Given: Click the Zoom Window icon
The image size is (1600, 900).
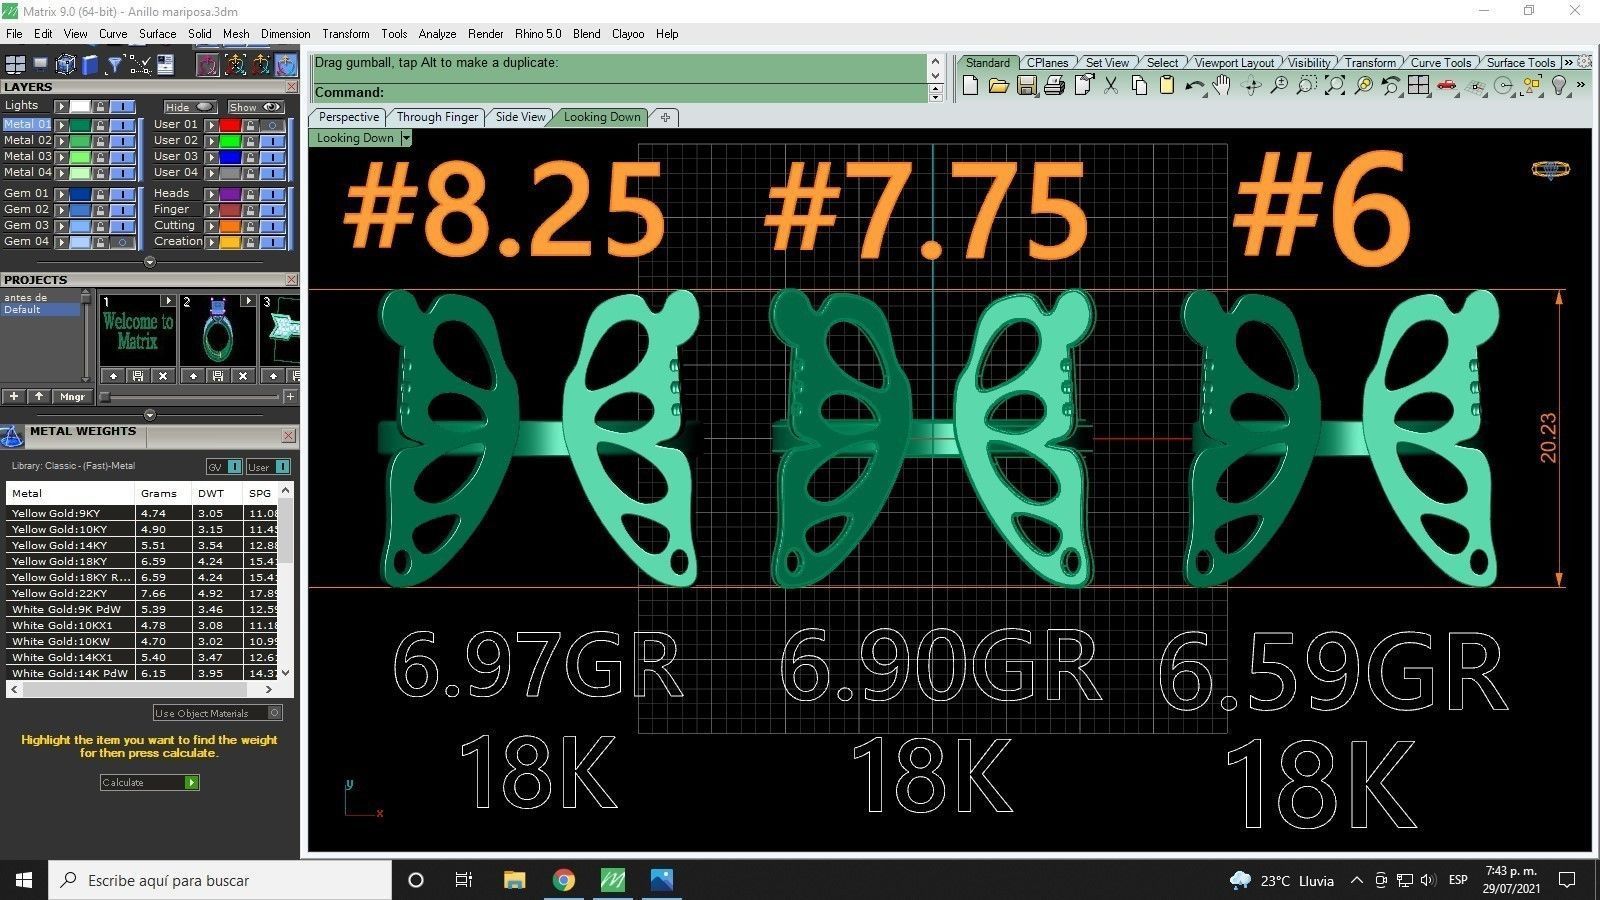Looking at the screenshot, I should (1307, 86).
